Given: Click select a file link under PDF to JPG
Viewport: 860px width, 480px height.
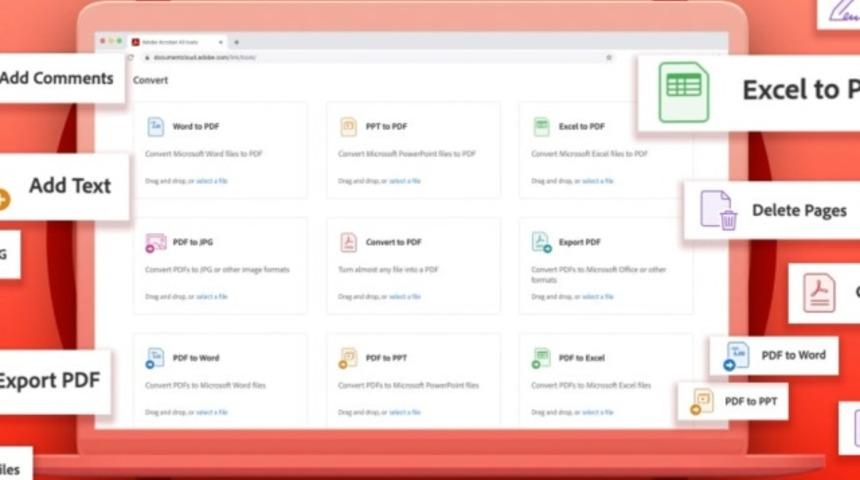Looking at the screenshot, I should (x=212, y=297).
